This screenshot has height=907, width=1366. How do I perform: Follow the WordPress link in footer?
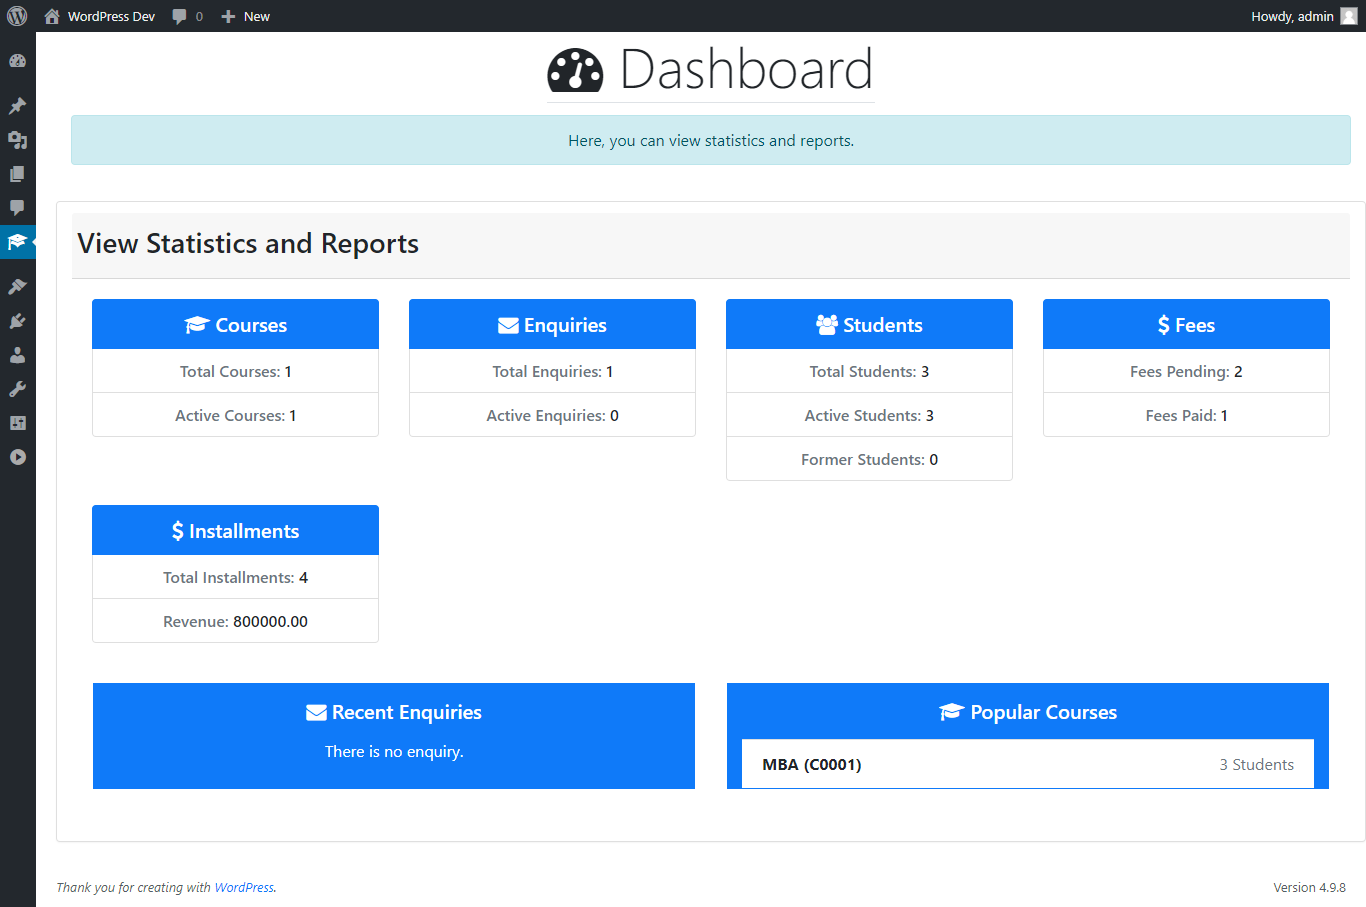point(244,887)
